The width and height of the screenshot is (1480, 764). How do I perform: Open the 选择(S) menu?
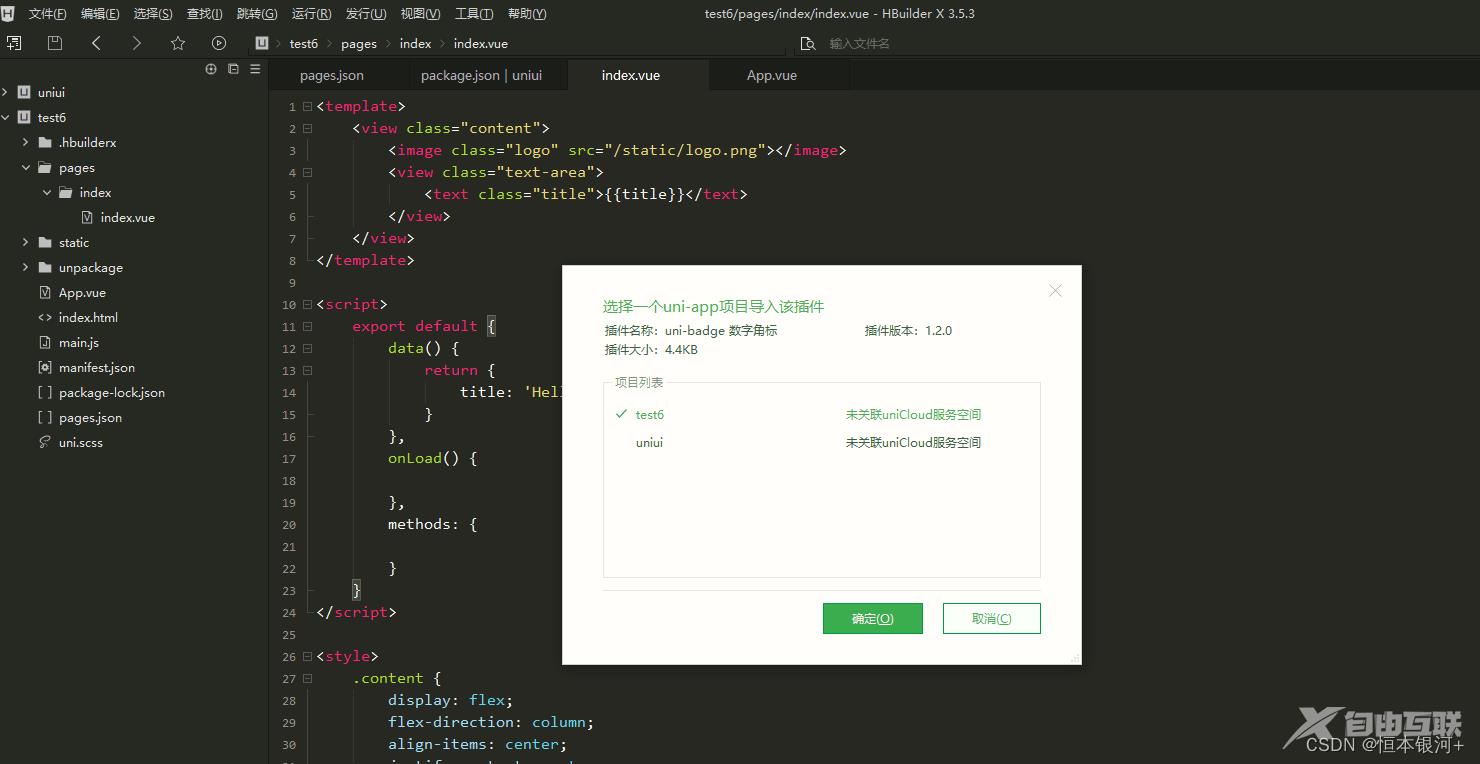(x=153, y=13)
